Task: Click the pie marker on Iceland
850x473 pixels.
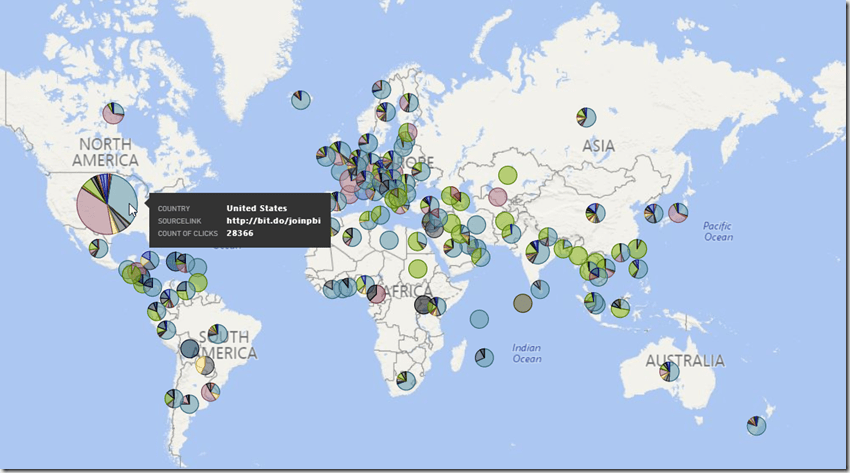Action: 301,99
